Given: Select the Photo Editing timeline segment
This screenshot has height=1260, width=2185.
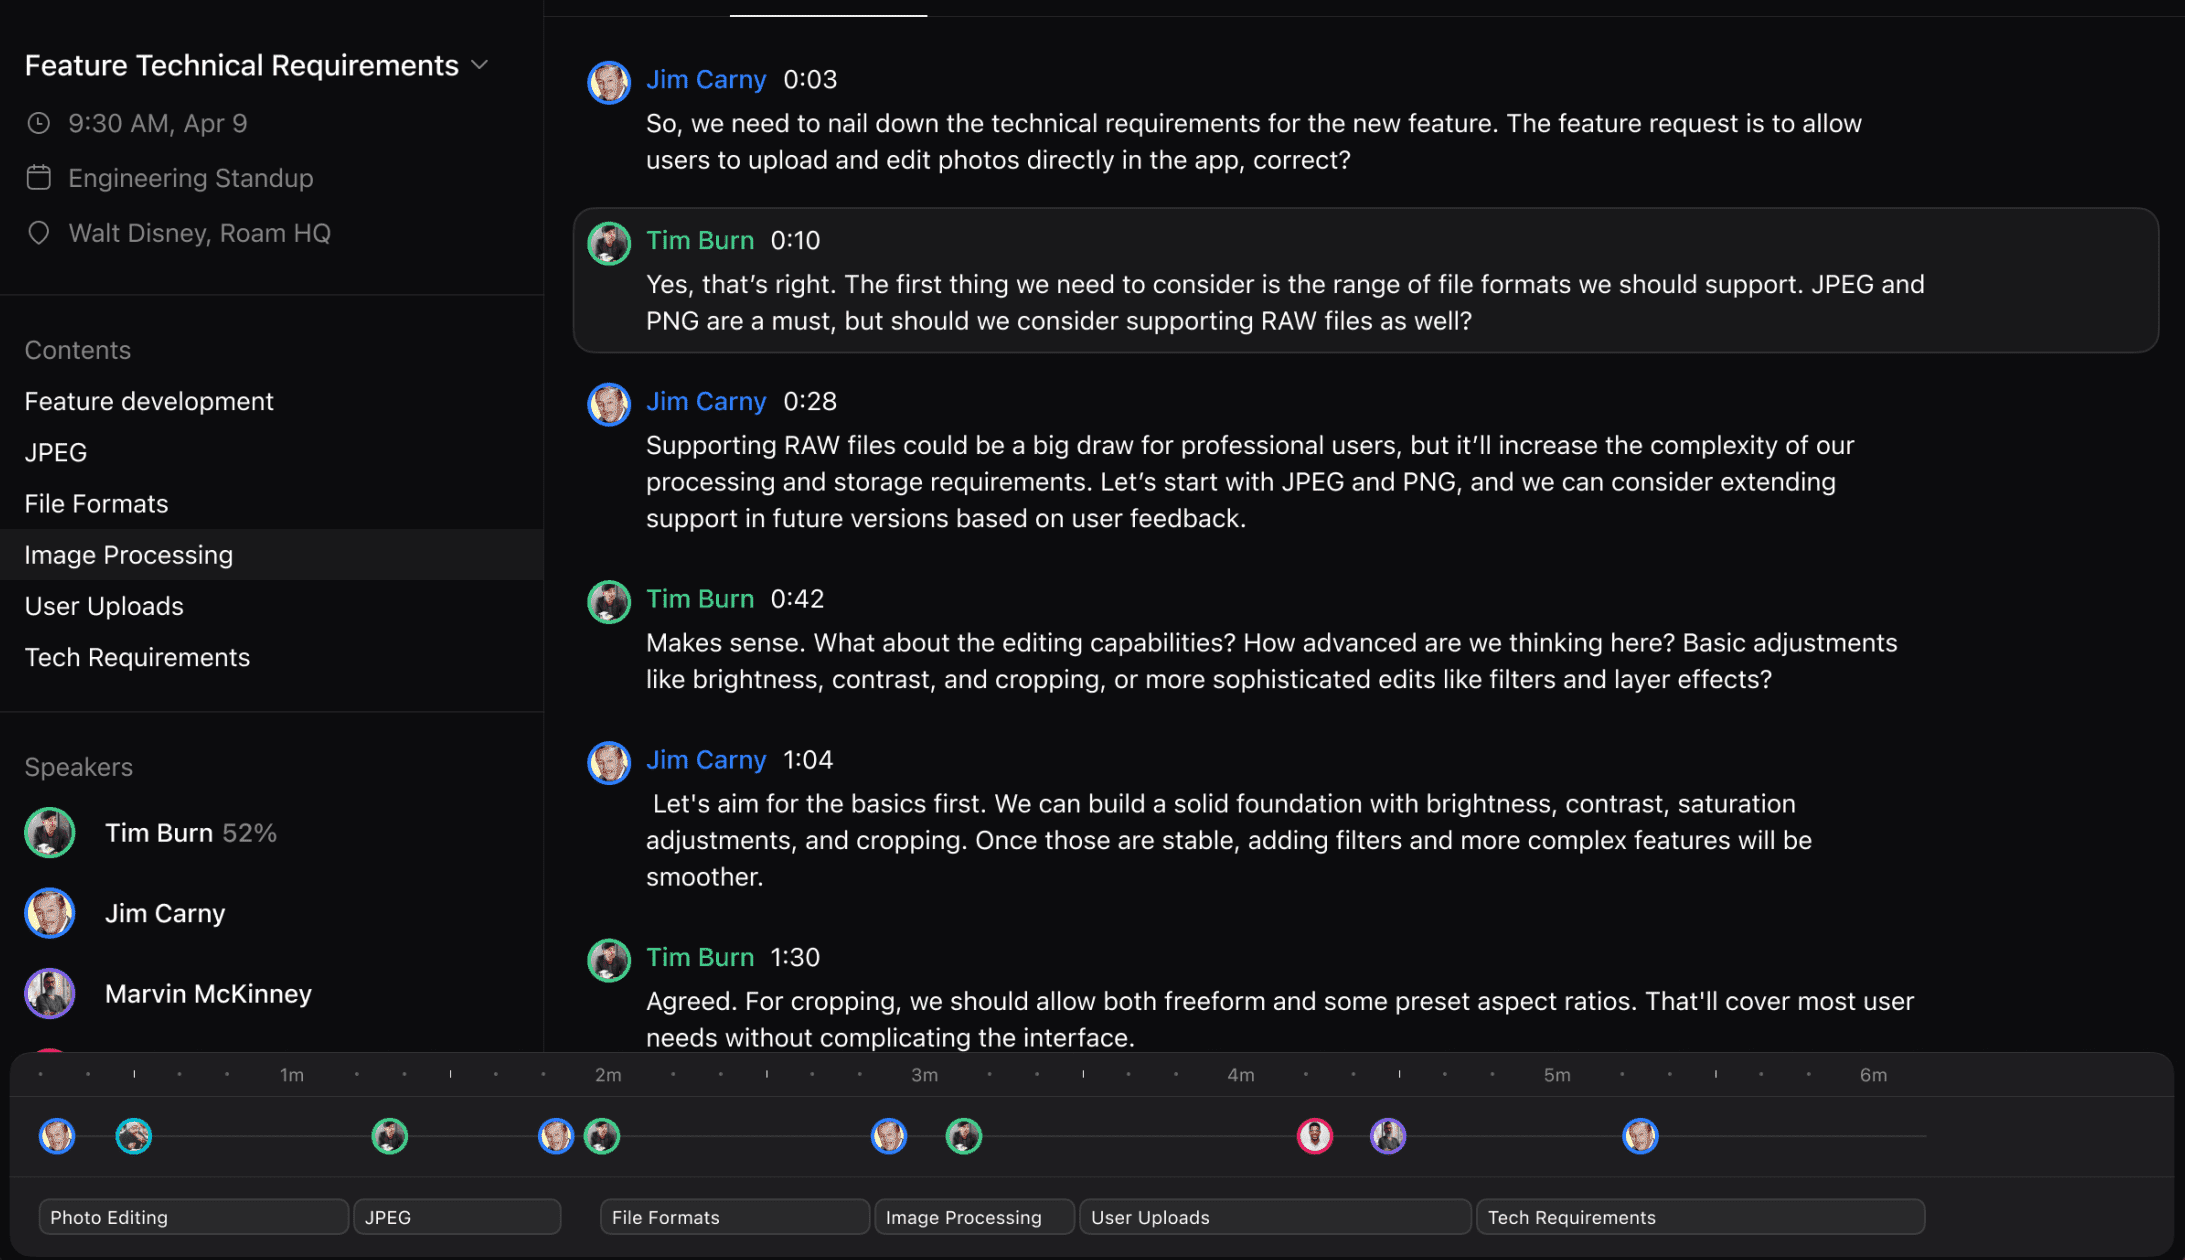Looking at the screenshot, I should coord(193,1217).
